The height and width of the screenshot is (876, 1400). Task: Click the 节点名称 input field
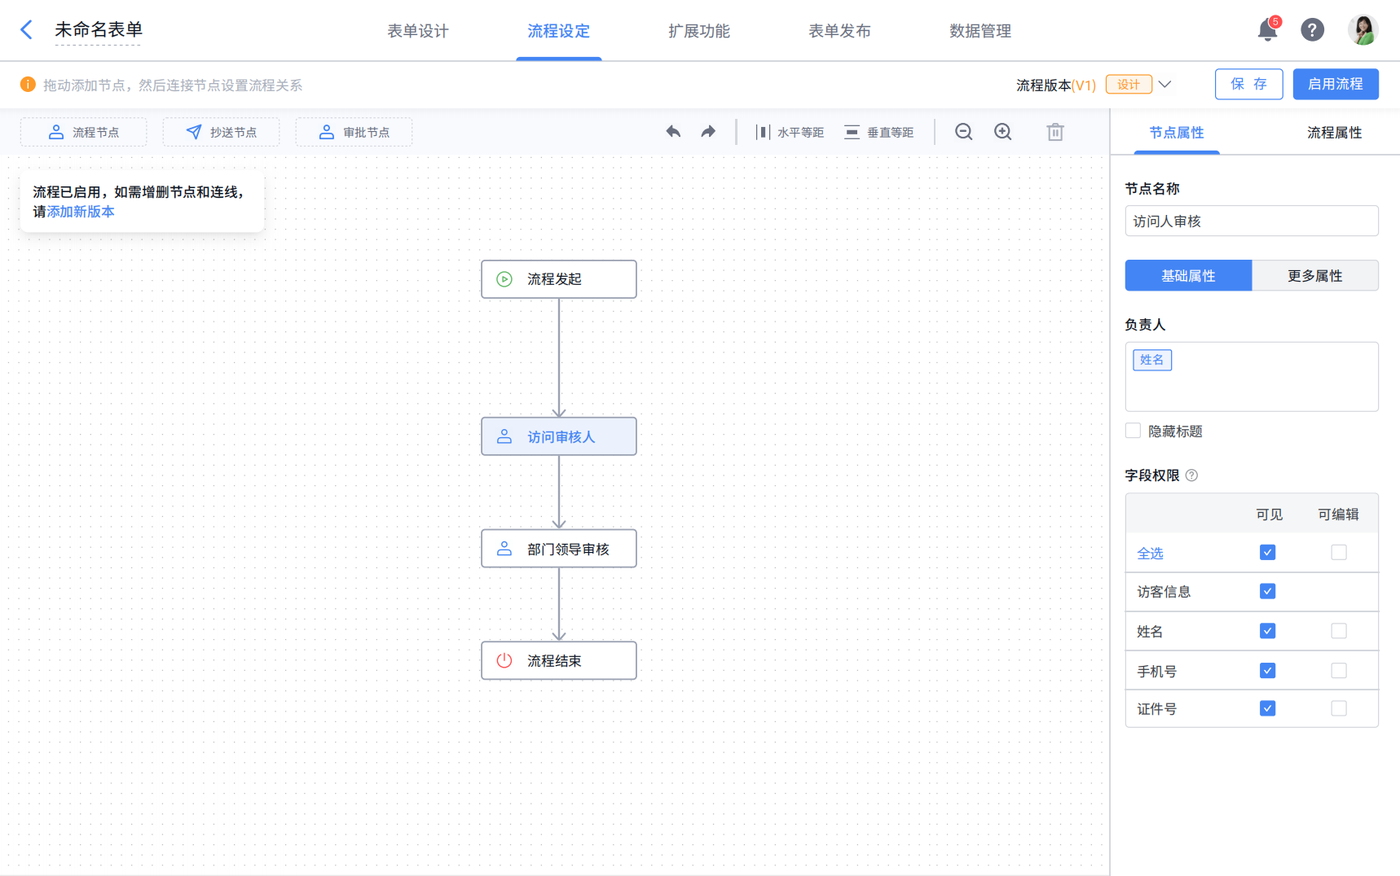1252,221
